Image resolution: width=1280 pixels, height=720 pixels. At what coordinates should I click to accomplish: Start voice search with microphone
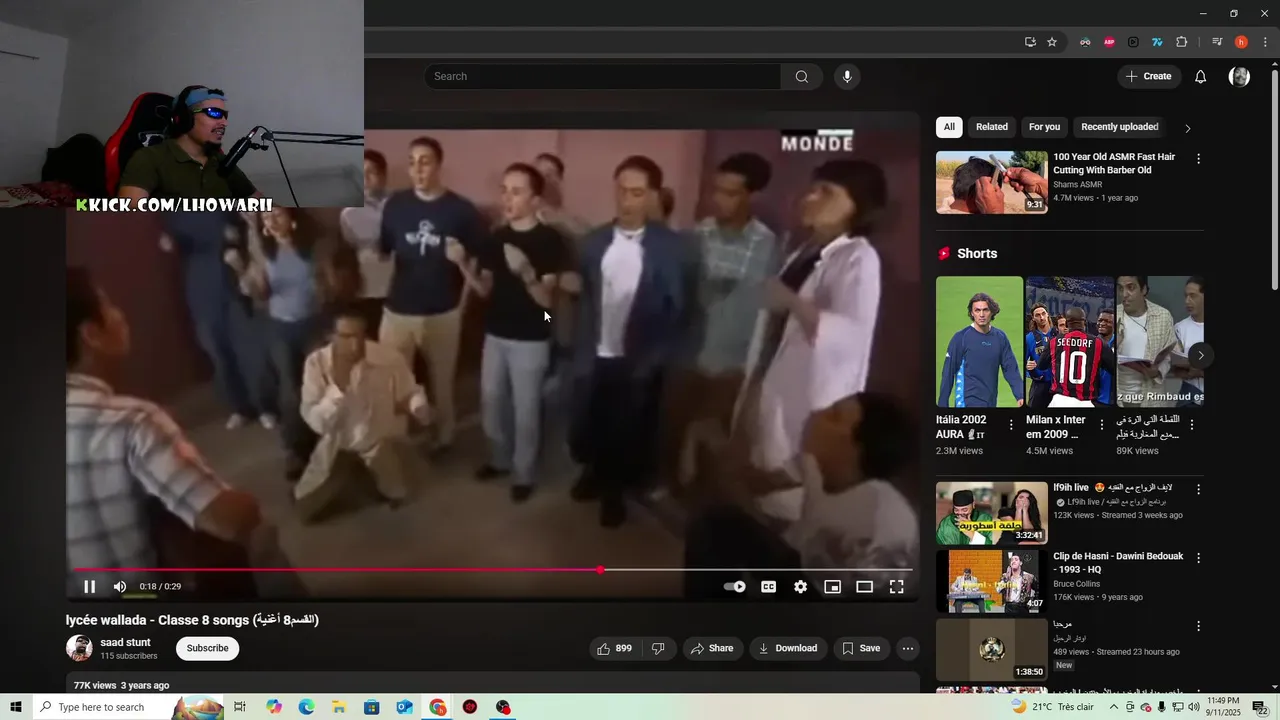coord(847,77)
